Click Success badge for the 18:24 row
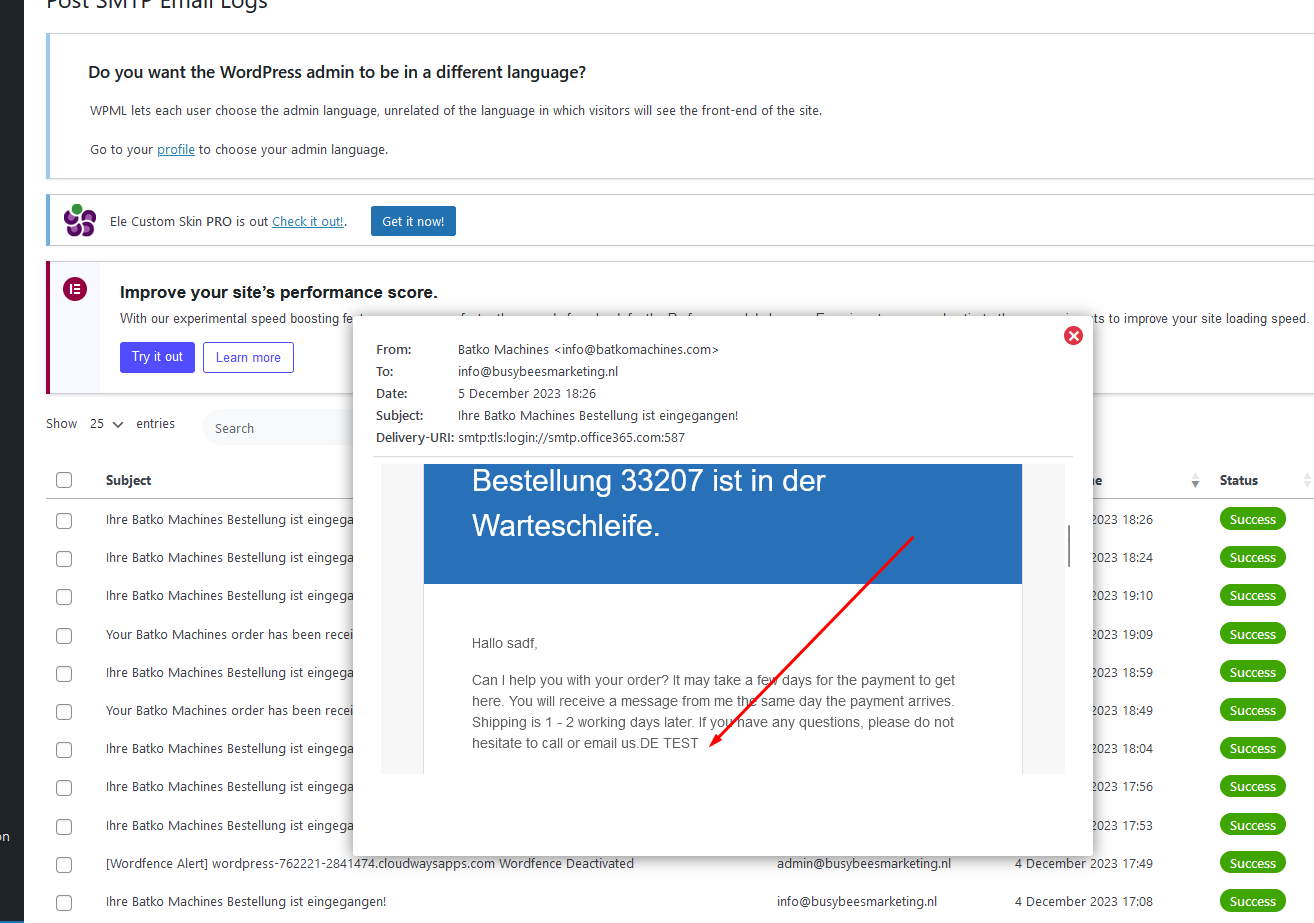This screenshot has width=1314, height=923. click(1252, 557)
